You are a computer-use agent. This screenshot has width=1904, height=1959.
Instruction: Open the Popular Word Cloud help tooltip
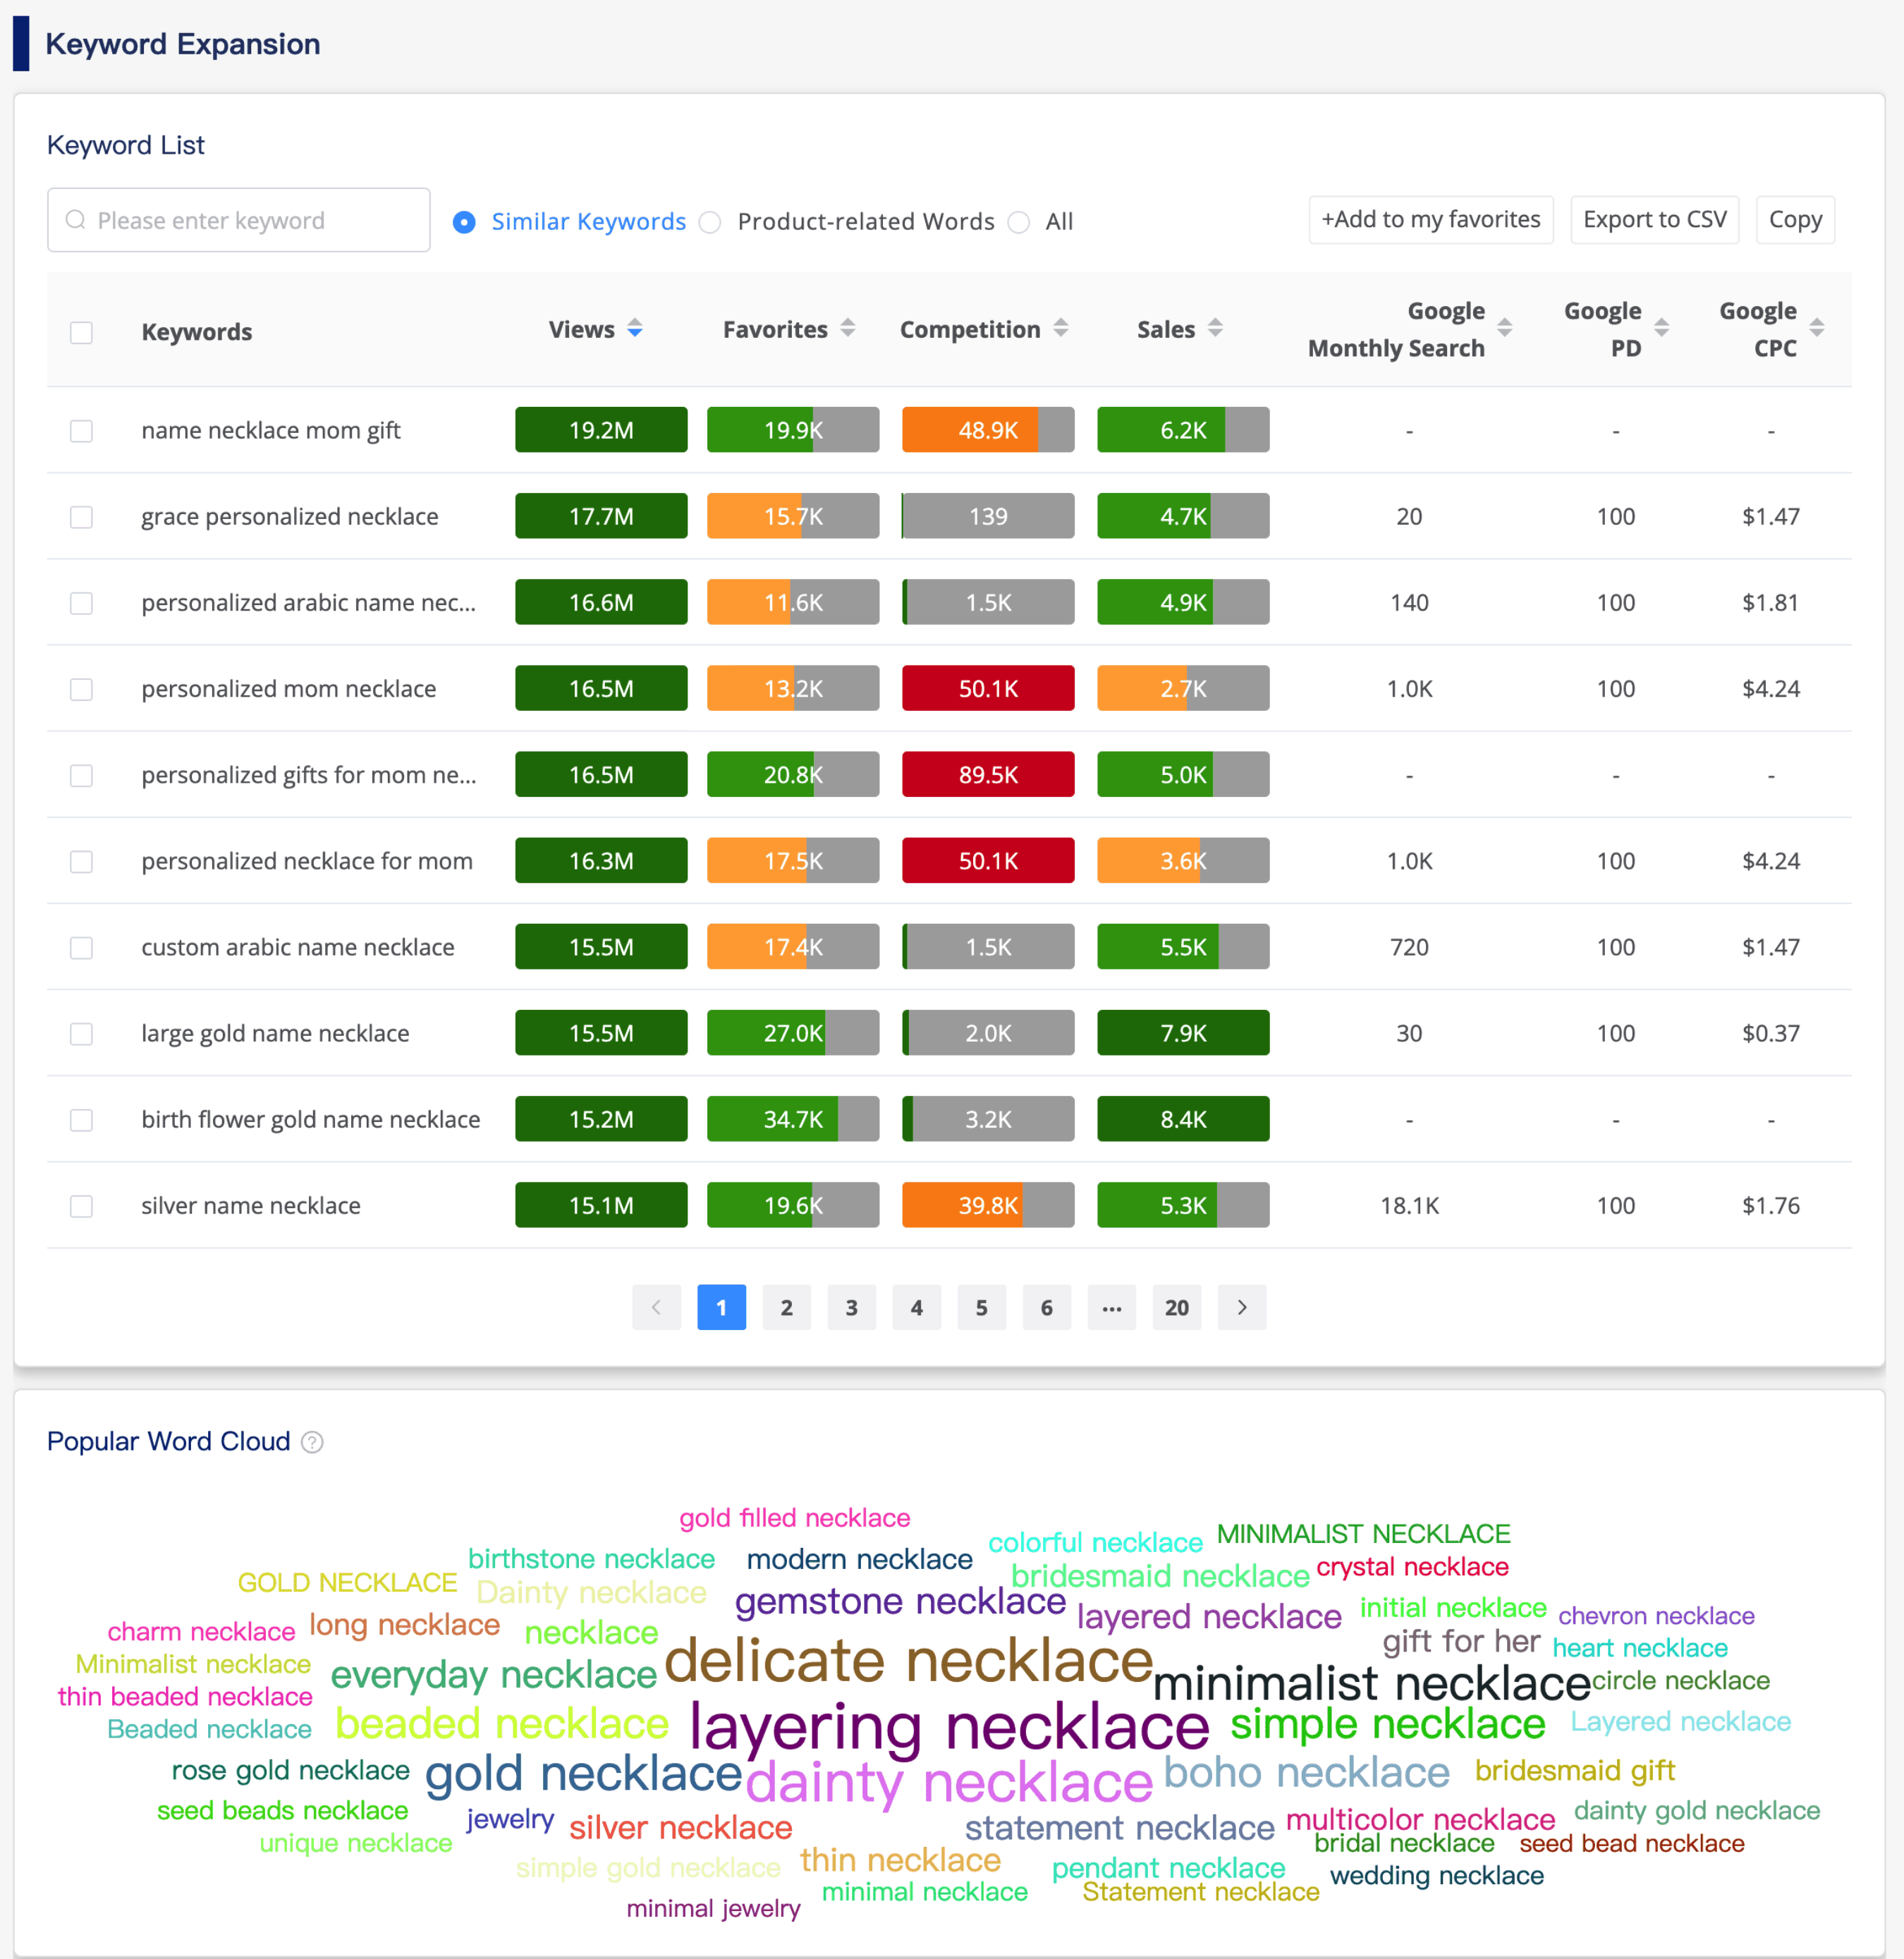pyautogui.click(x=312, y=1441)
